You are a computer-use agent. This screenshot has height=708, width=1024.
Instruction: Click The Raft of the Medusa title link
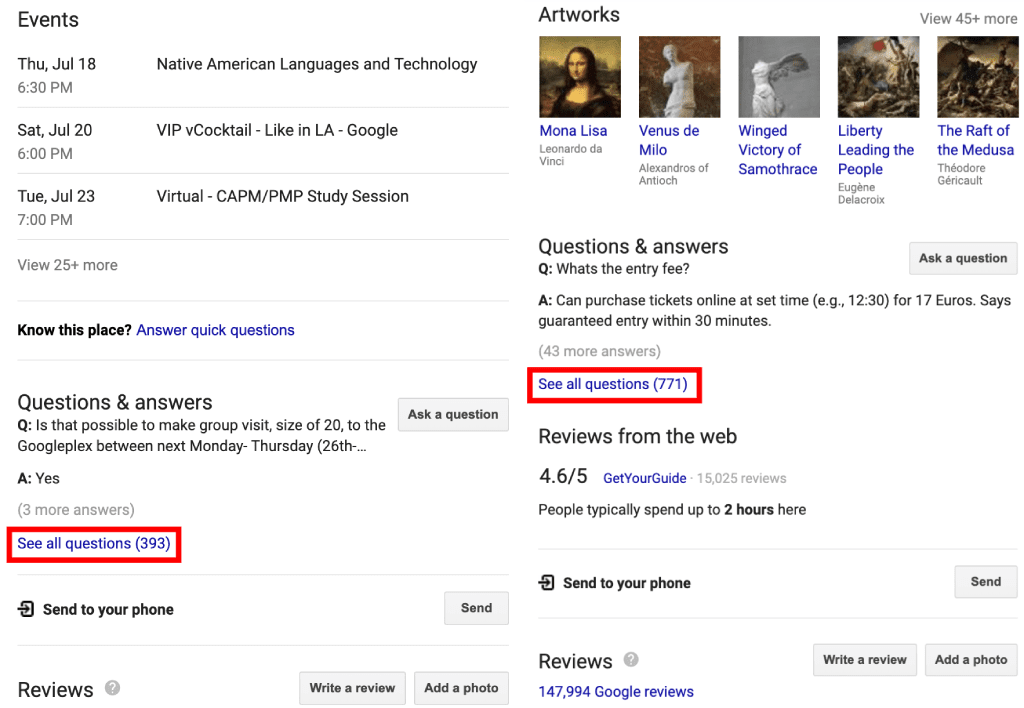(x=976, y=140)
